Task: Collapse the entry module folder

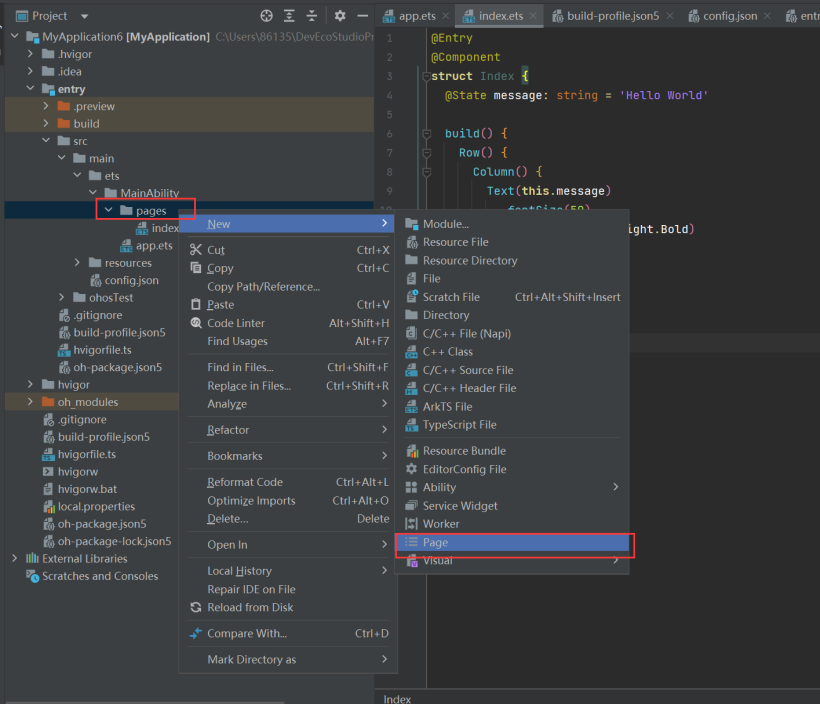Action: coord(30,88)
